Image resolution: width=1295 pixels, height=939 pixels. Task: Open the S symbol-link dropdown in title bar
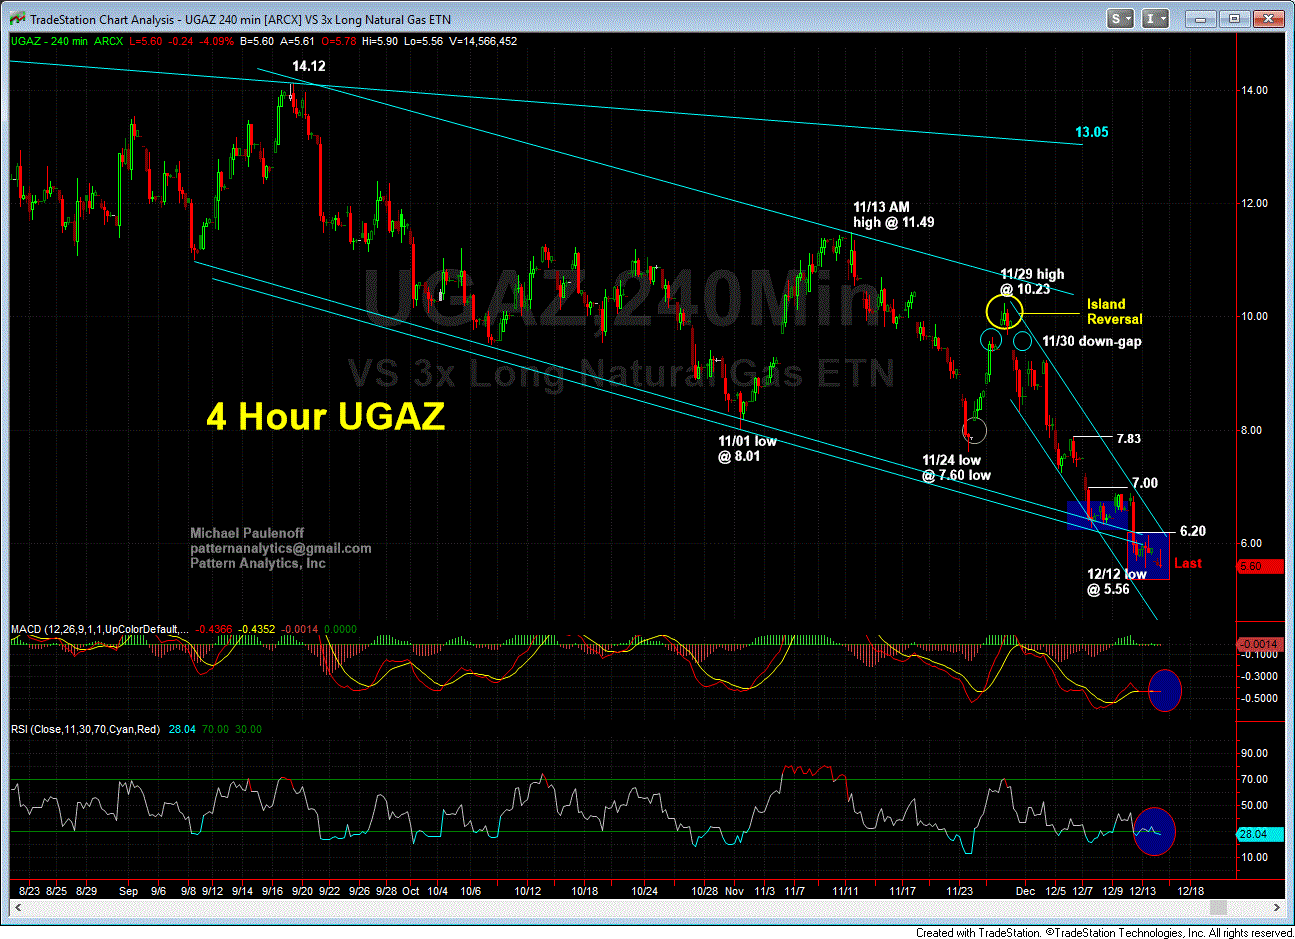point(1120,19)
